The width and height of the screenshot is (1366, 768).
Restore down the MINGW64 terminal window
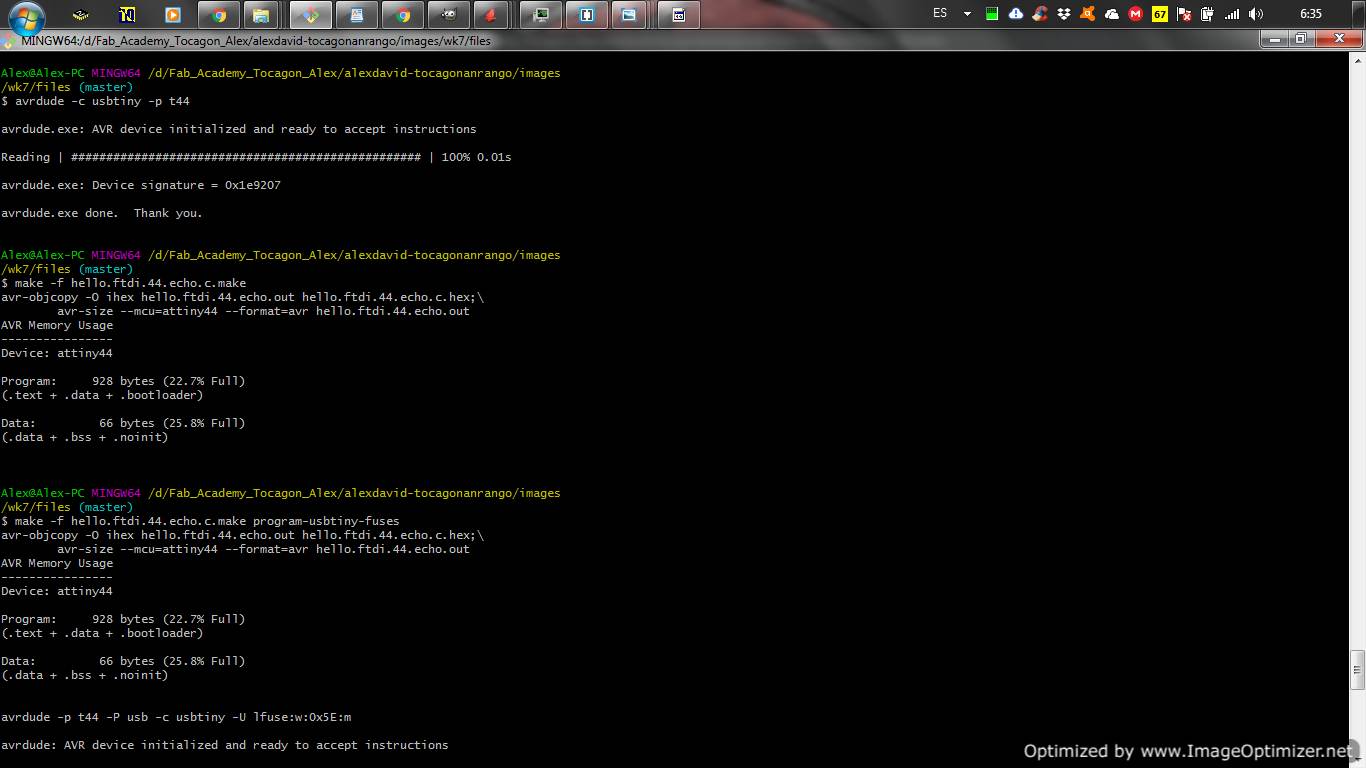[1300, 40]
